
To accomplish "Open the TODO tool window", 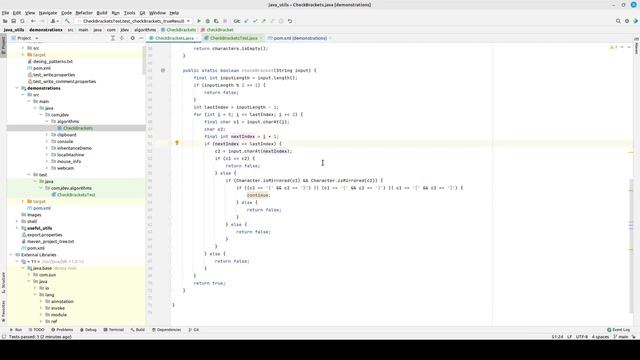I will [36, 329].
